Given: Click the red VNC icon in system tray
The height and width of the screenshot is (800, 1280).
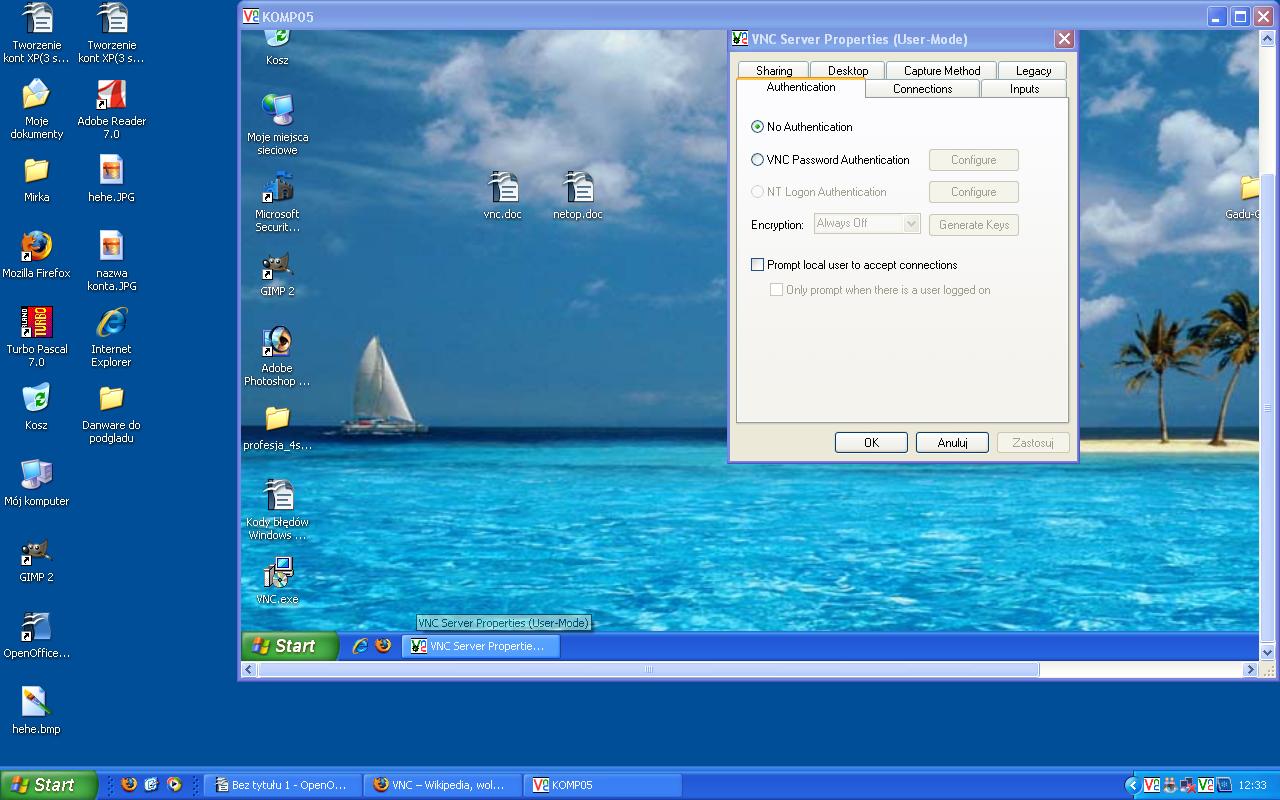Looking at the screenshot, I should tap(1150, 785).
